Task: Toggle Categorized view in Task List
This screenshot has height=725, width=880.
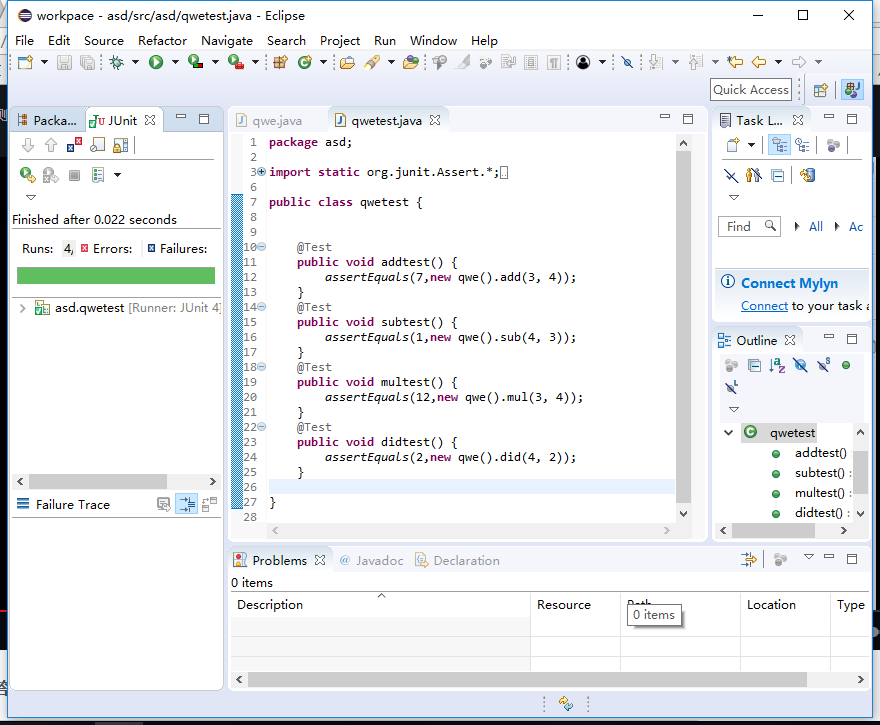Action: point(779,146)
